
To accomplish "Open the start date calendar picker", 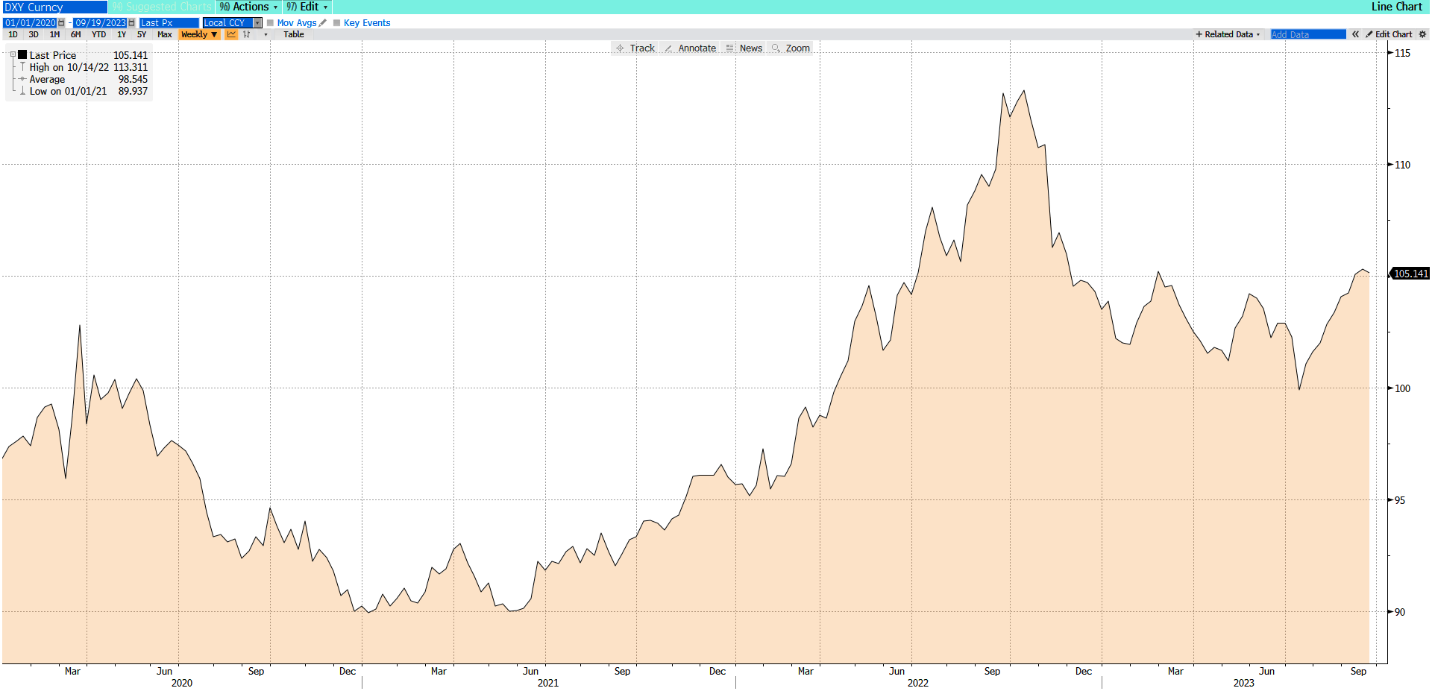I will coord(62,22).
